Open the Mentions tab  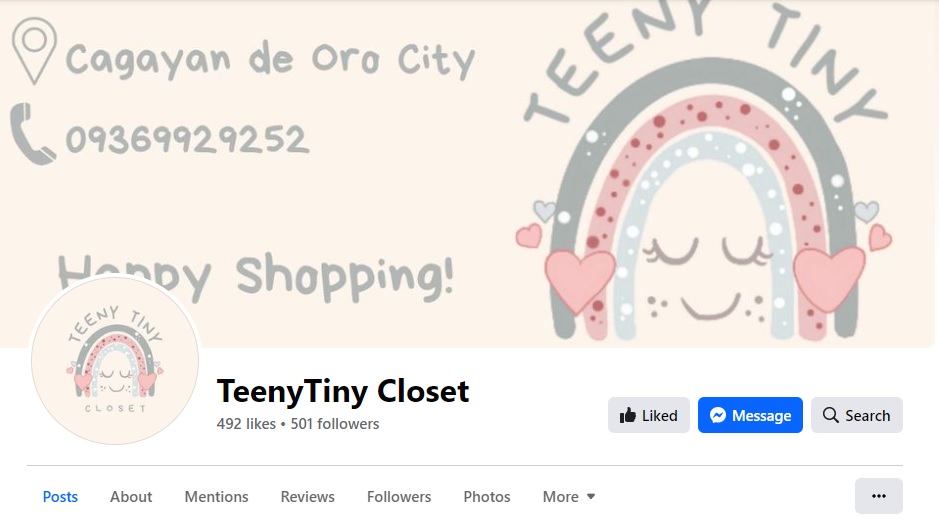216,496
